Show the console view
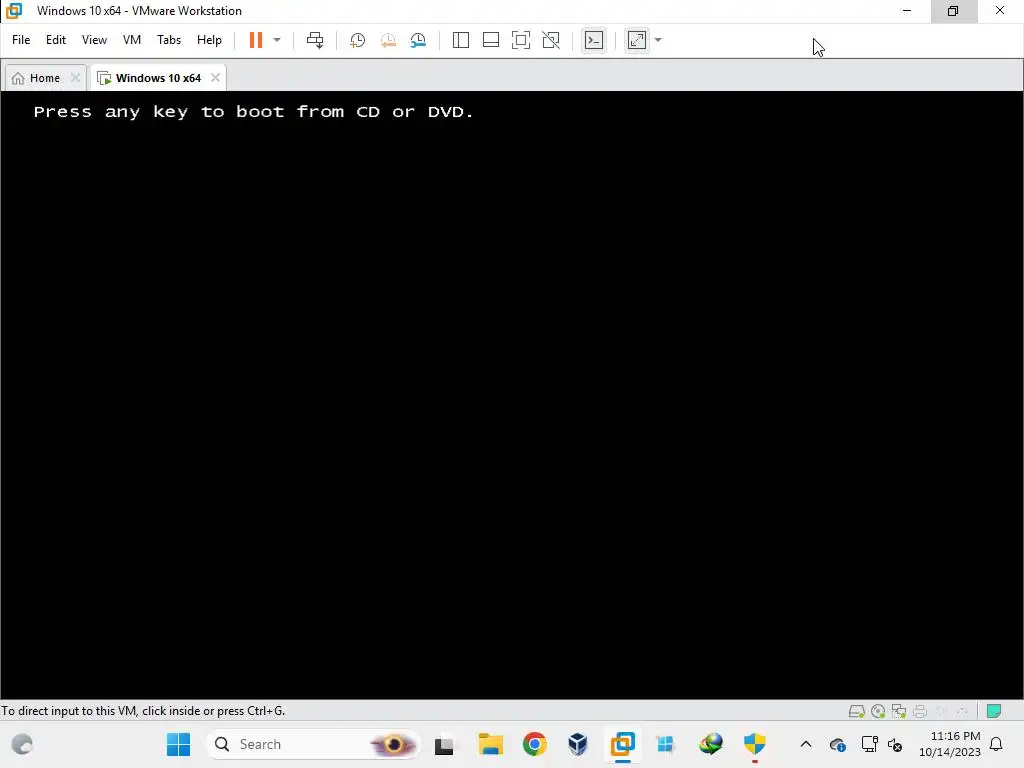Screen dimensions: 1024x768 click(x=594, y=40)
